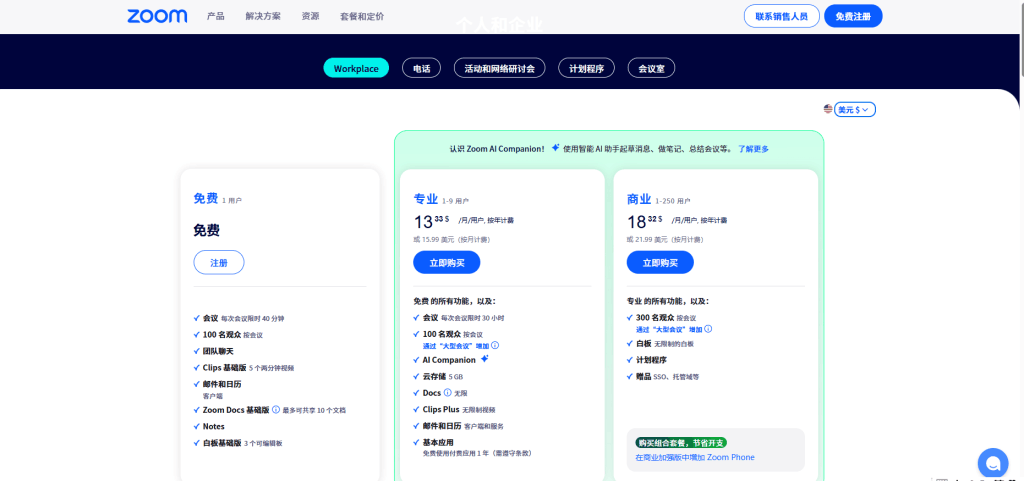Click the 免费注册 button

tap(853, 16)
